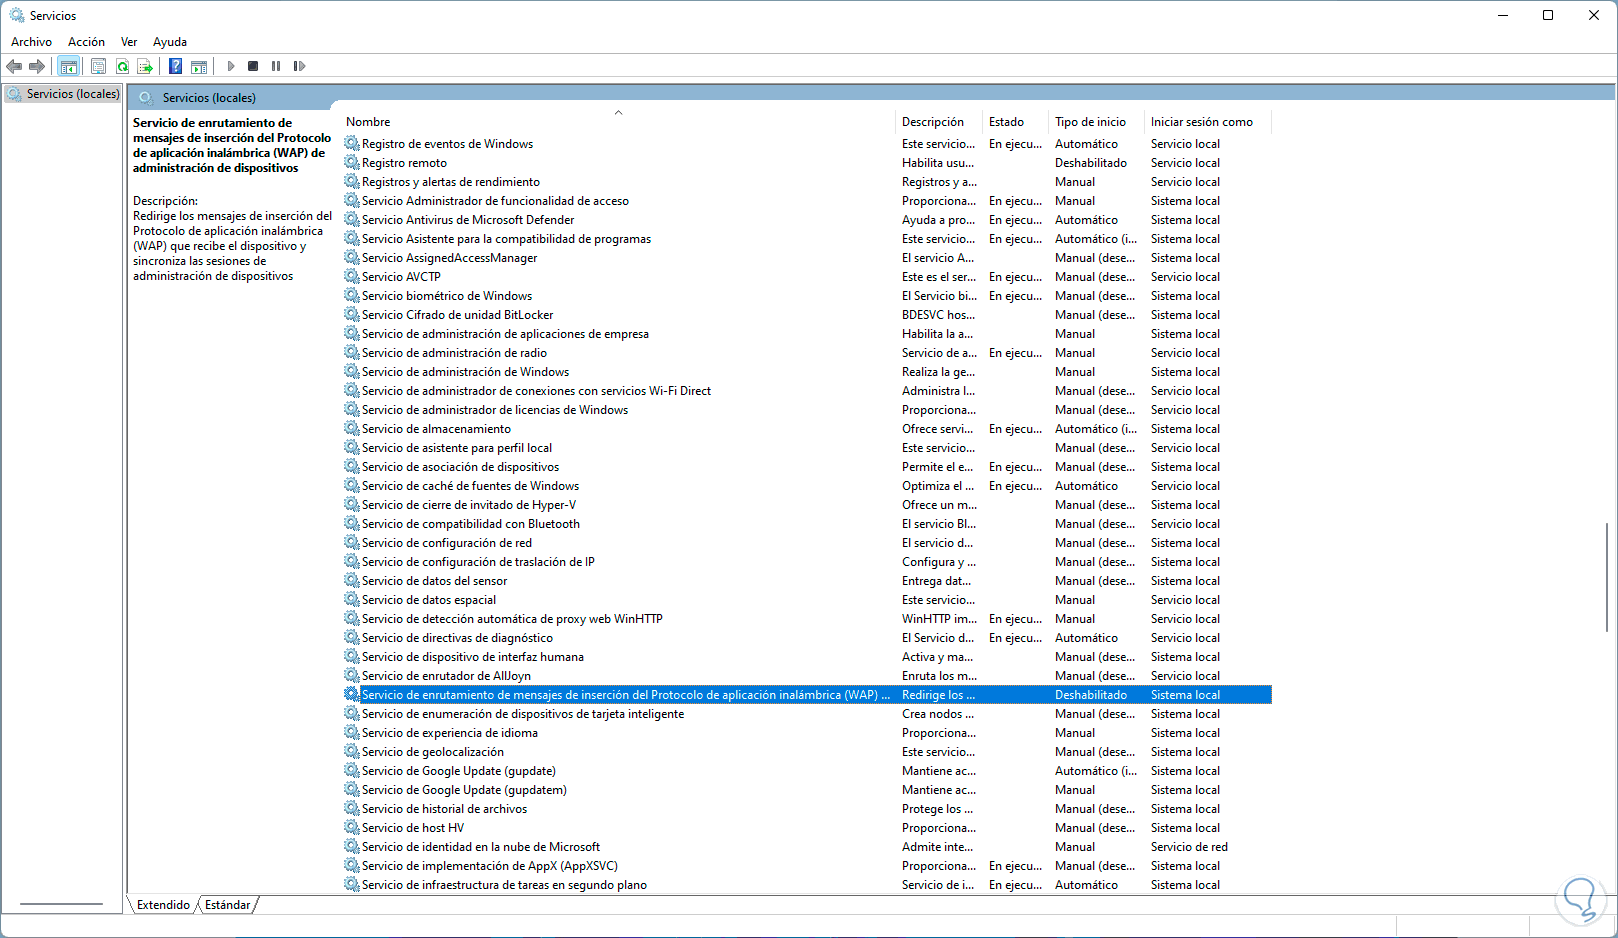
Task: Click gear icon of Servicio de configuración de red
Action: [x=352, y=543]
